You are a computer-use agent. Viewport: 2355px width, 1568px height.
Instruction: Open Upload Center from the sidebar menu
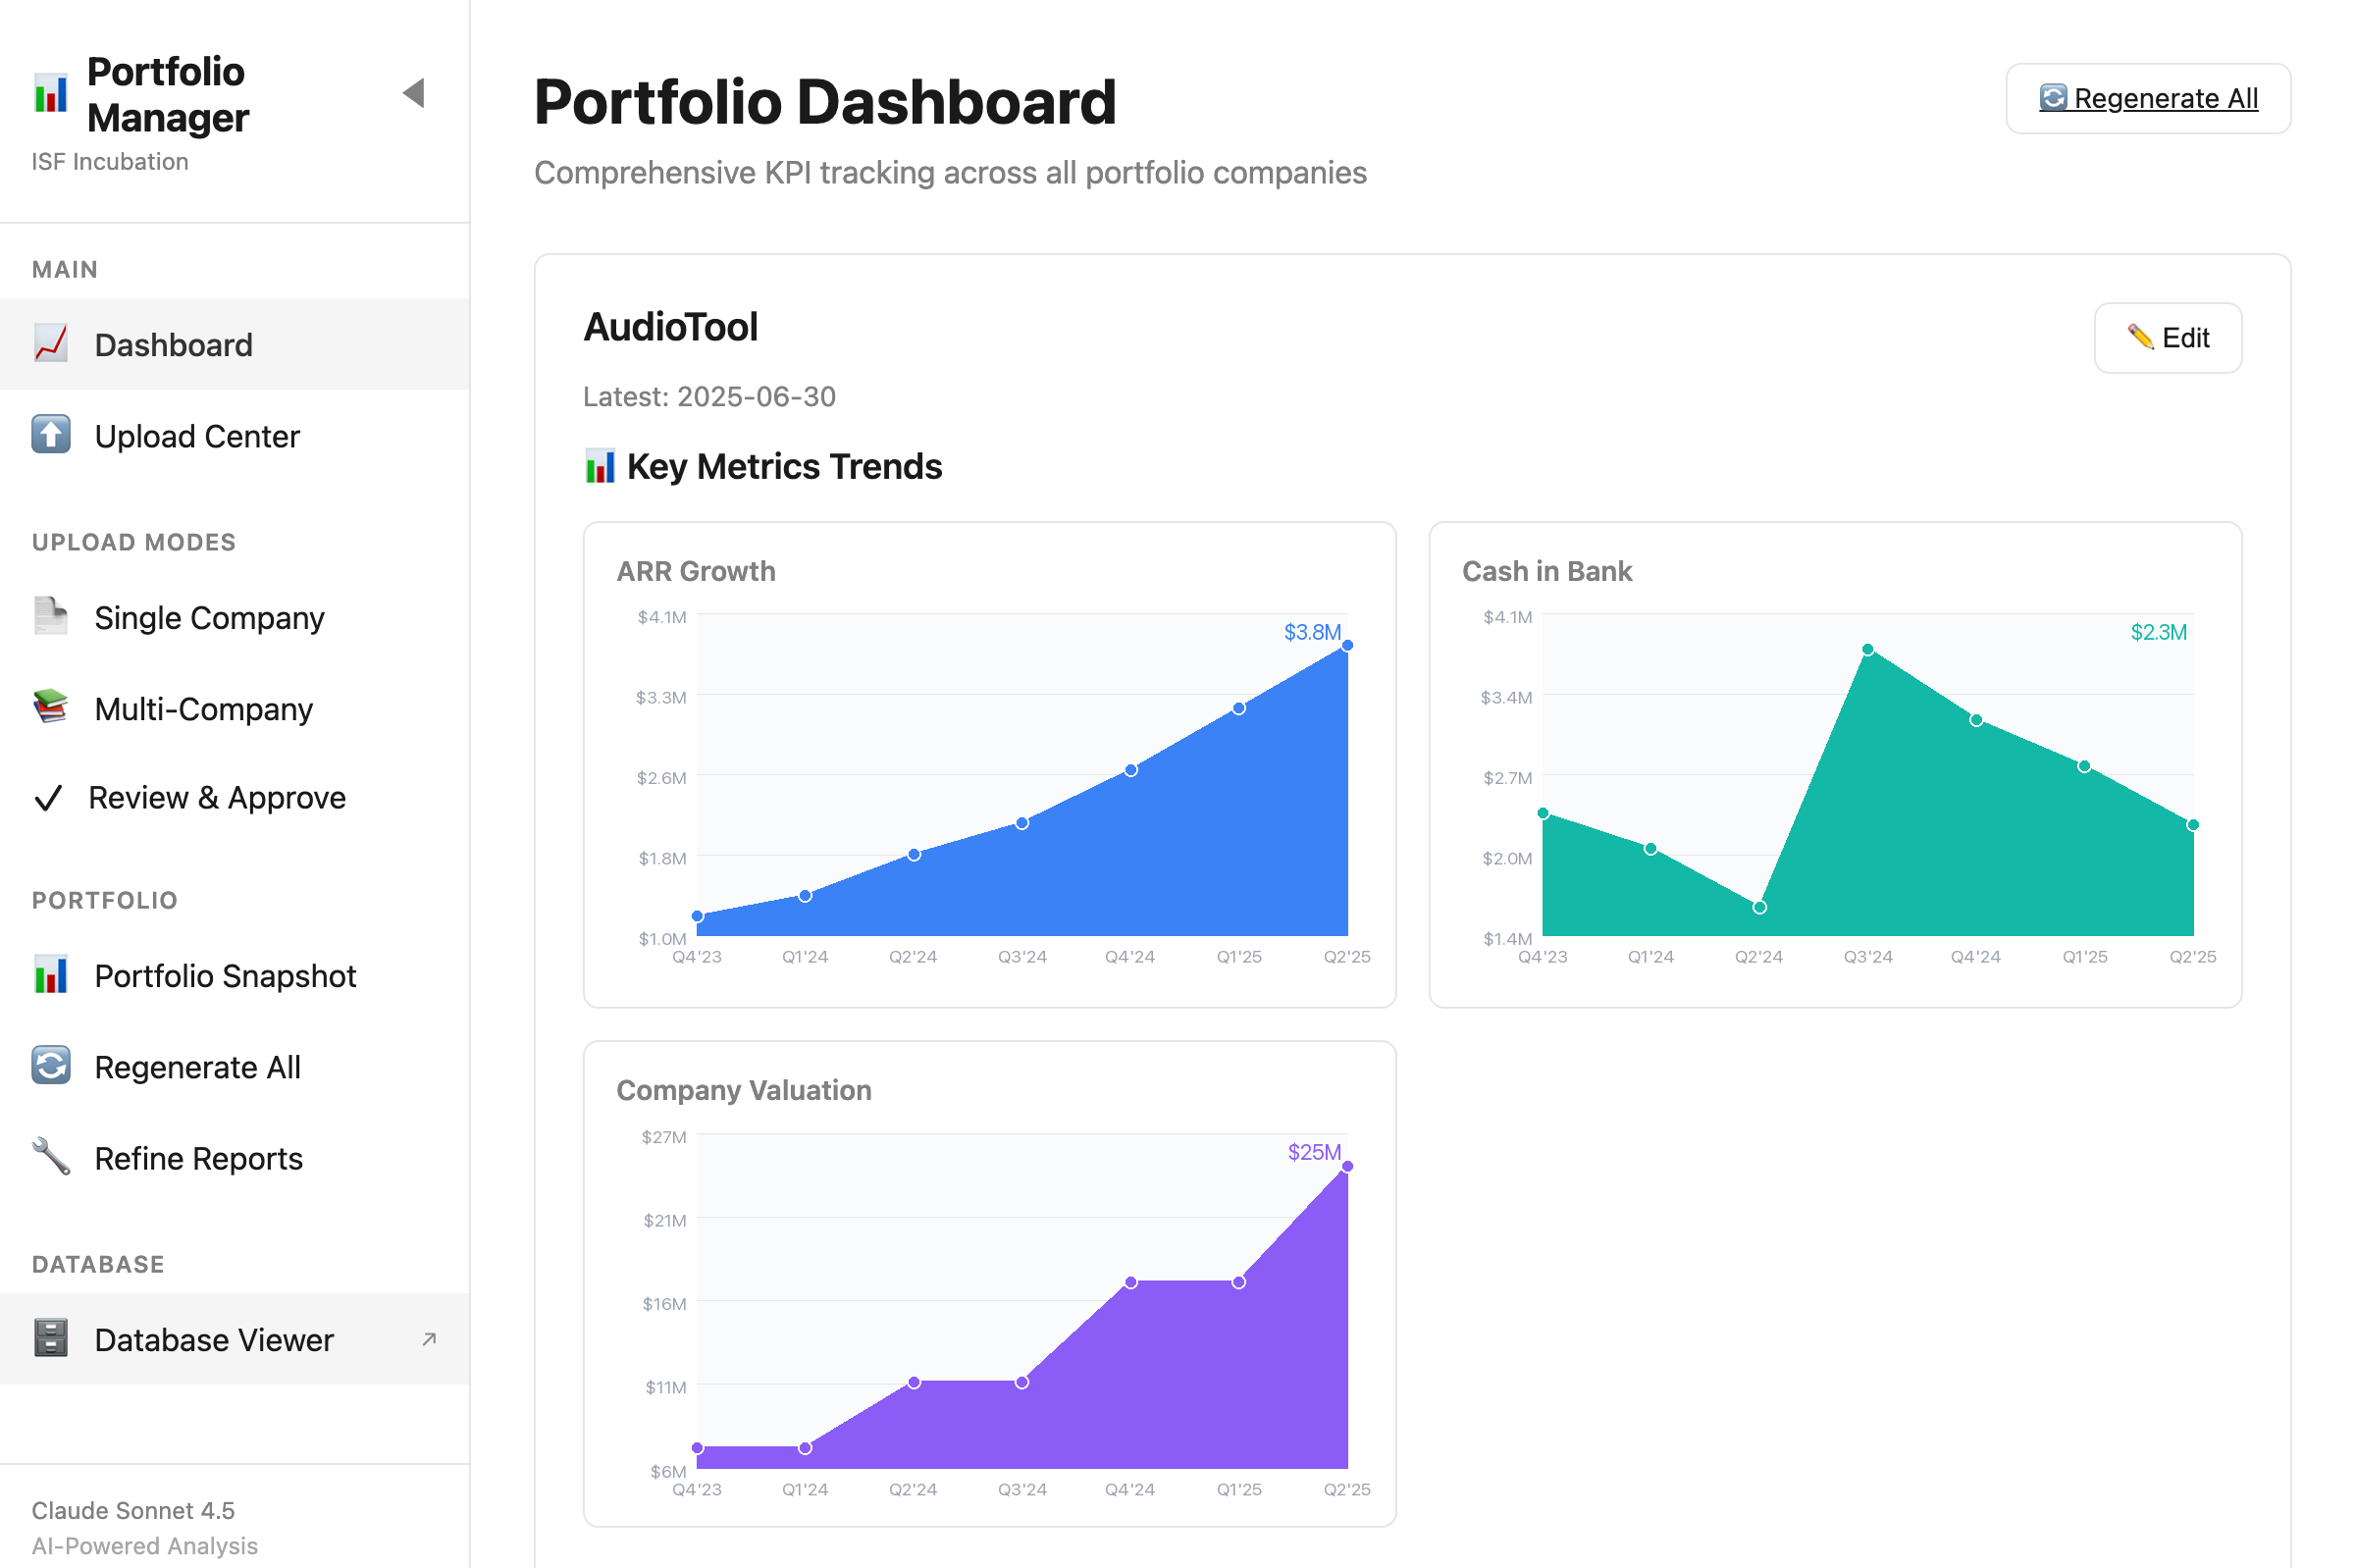click(197, 434)
